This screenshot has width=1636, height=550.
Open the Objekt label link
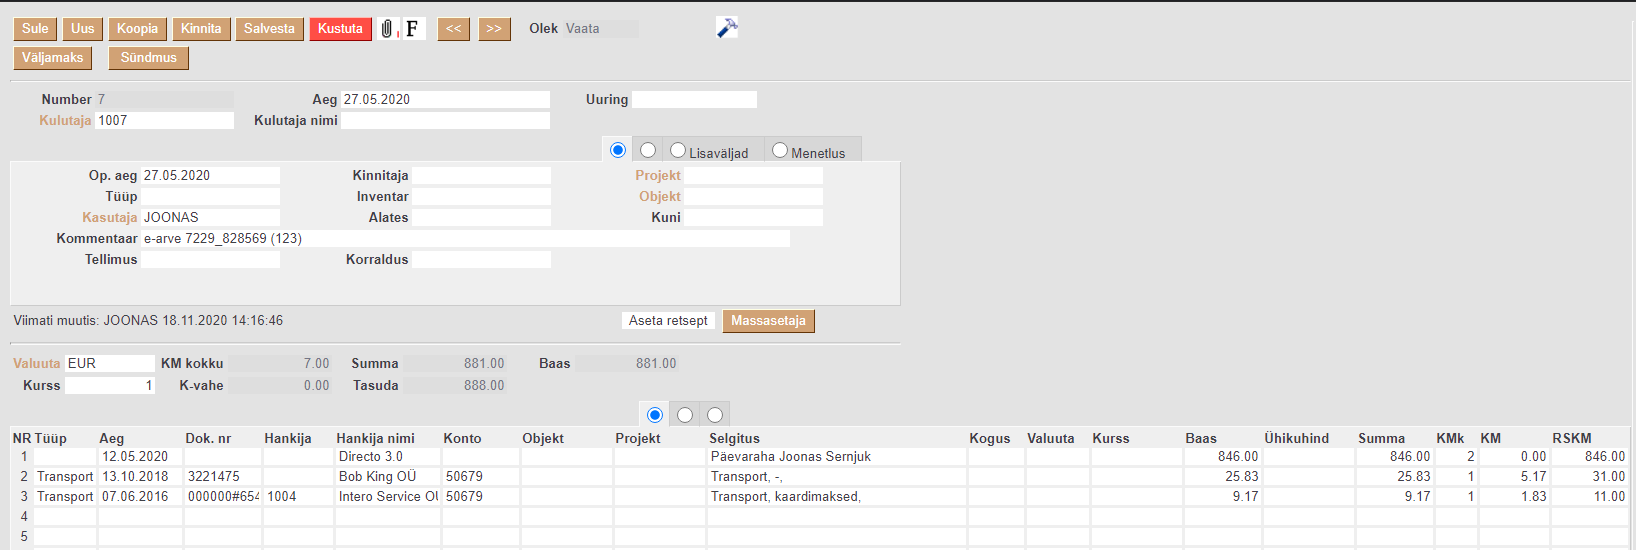coord(660,196)
